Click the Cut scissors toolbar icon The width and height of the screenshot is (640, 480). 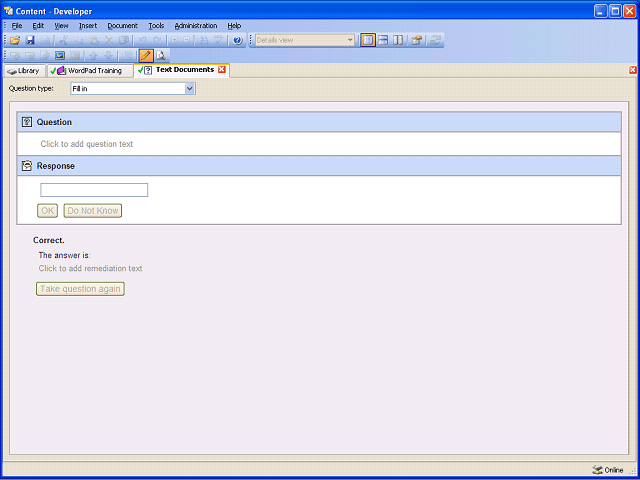[x=63, y=40]
